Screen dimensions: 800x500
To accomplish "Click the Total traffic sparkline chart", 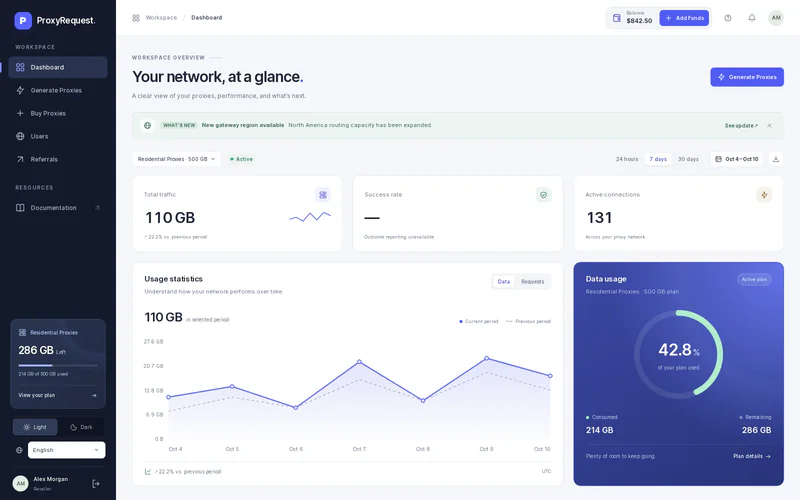I will pyautogui.click(x=310, y=217).
